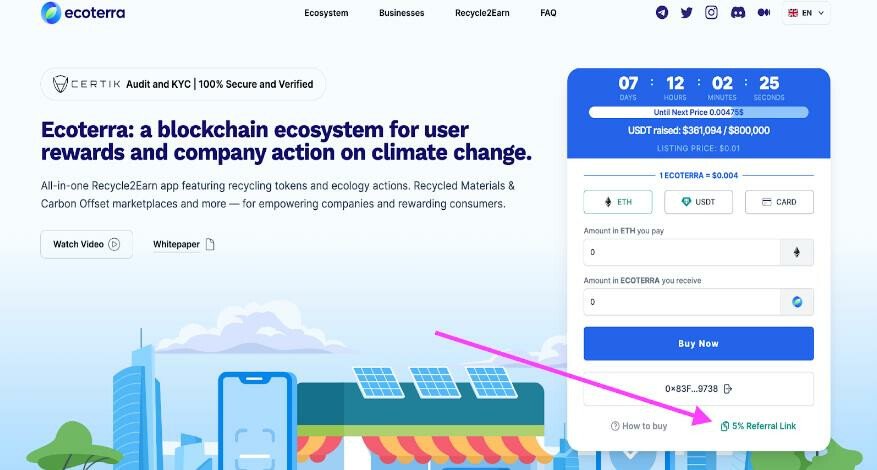Click the presale progress bar
The height and width of the screenshot is (470, 877).
coord(698,112)
